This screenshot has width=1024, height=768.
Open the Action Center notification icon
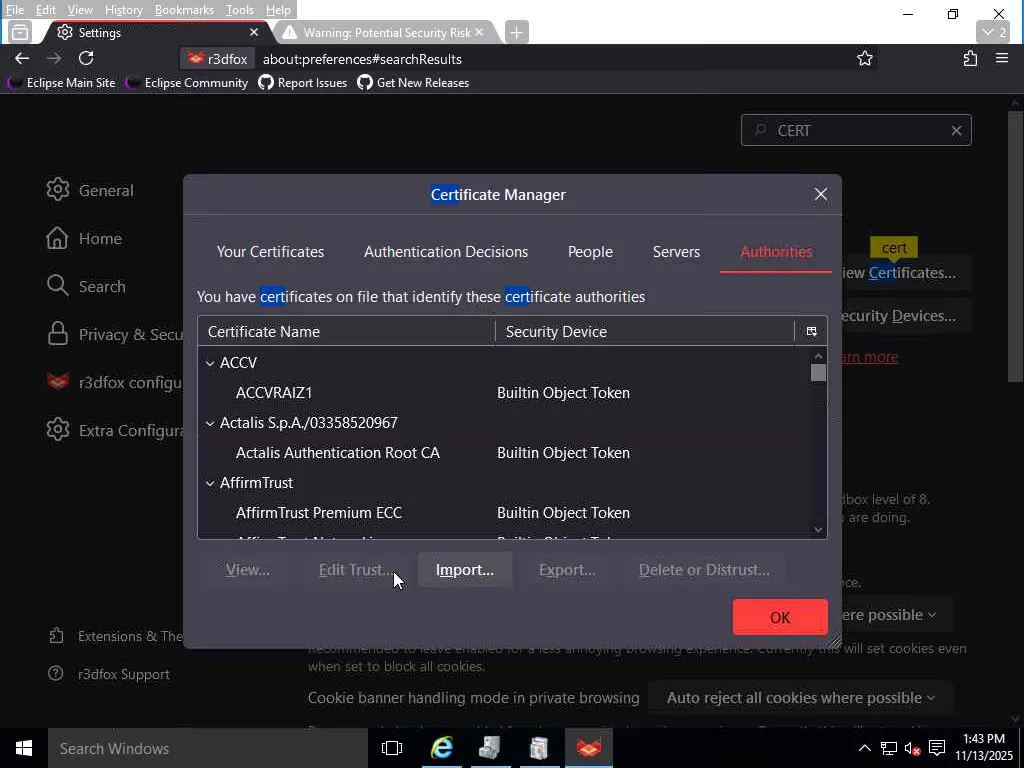[x=937, y=748]
